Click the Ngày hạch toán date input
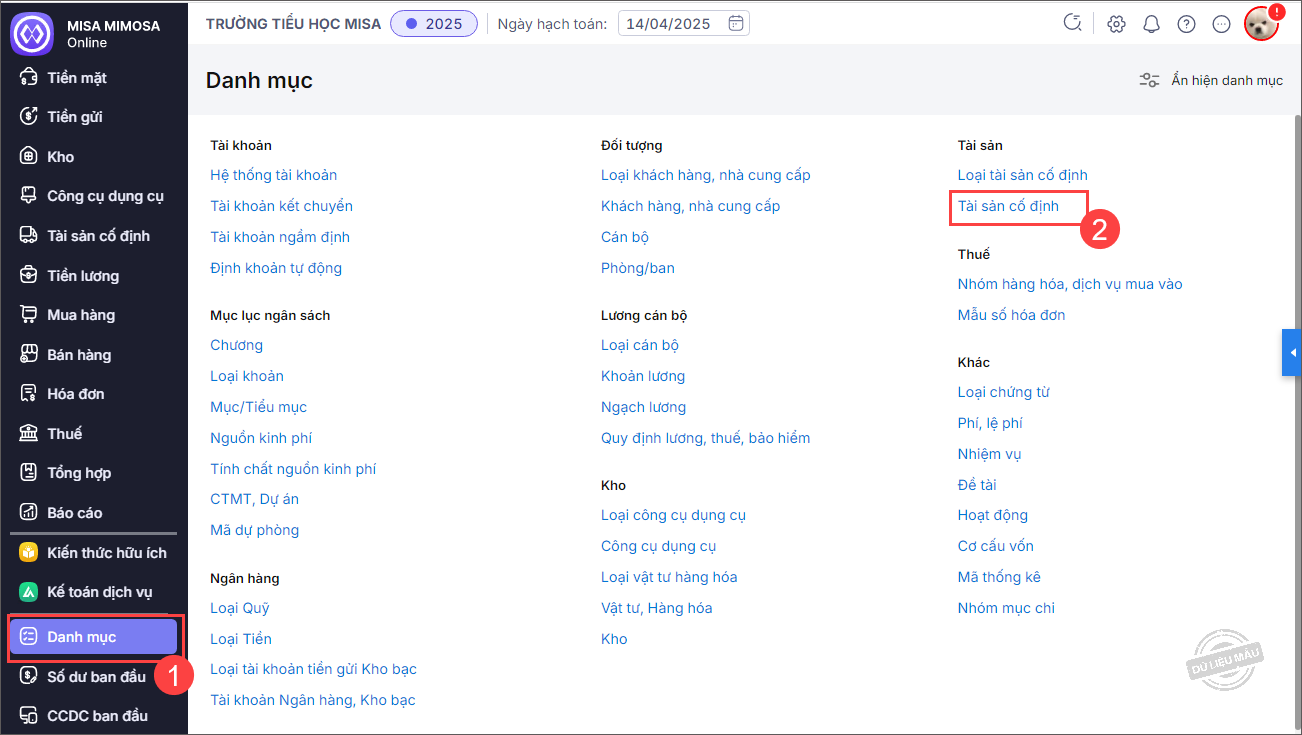The width and height of the screenshot is (1302, 735). point(670,24)
